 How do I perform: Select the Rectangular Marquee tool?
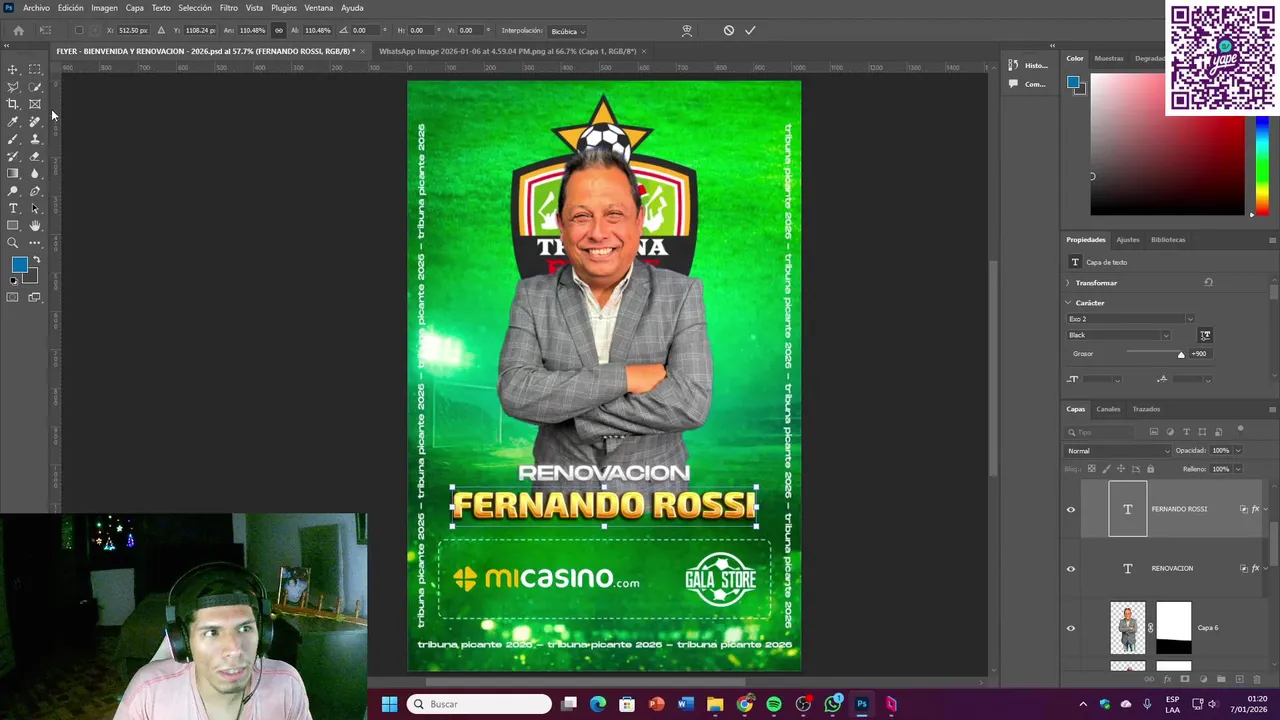[35, 69]
